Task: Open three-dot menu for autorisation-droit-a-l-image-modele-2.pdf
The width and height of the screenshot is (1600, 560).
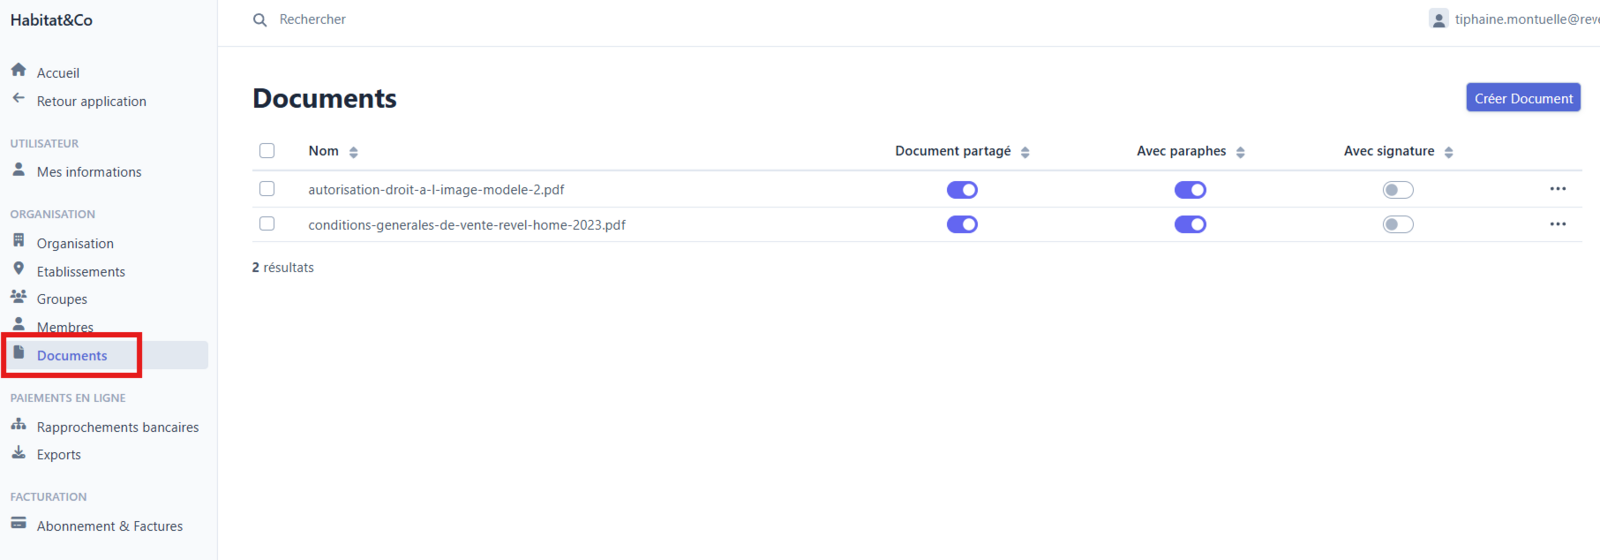Action: coord(1558,189)
